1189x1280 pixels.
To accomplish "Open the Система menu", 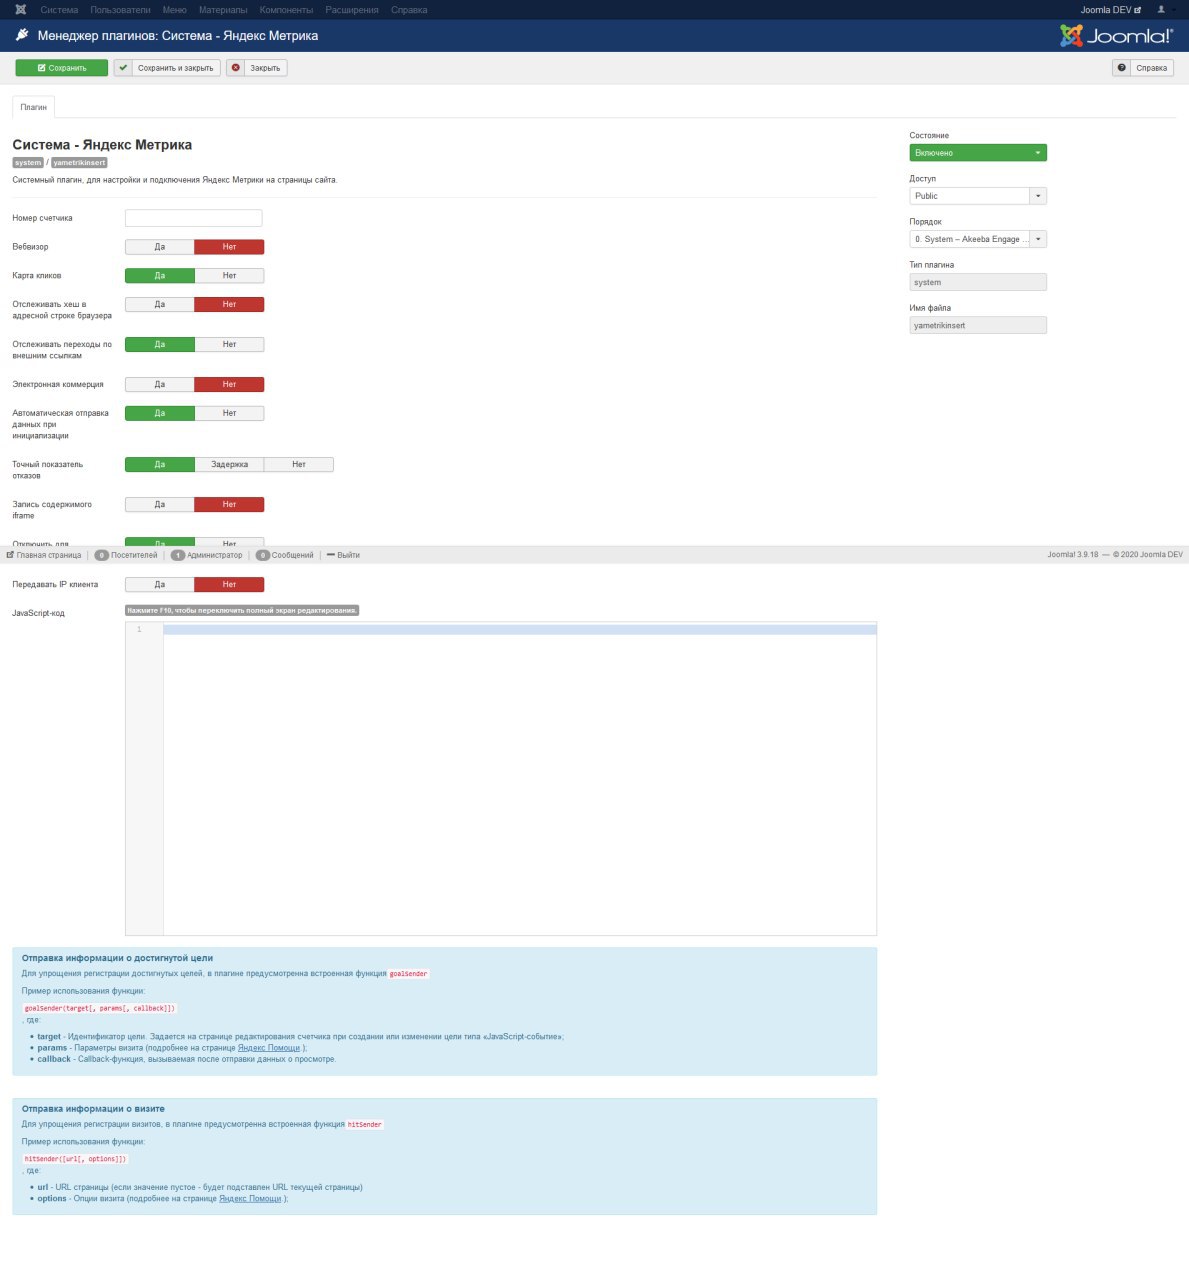I will tap(59, 10).
